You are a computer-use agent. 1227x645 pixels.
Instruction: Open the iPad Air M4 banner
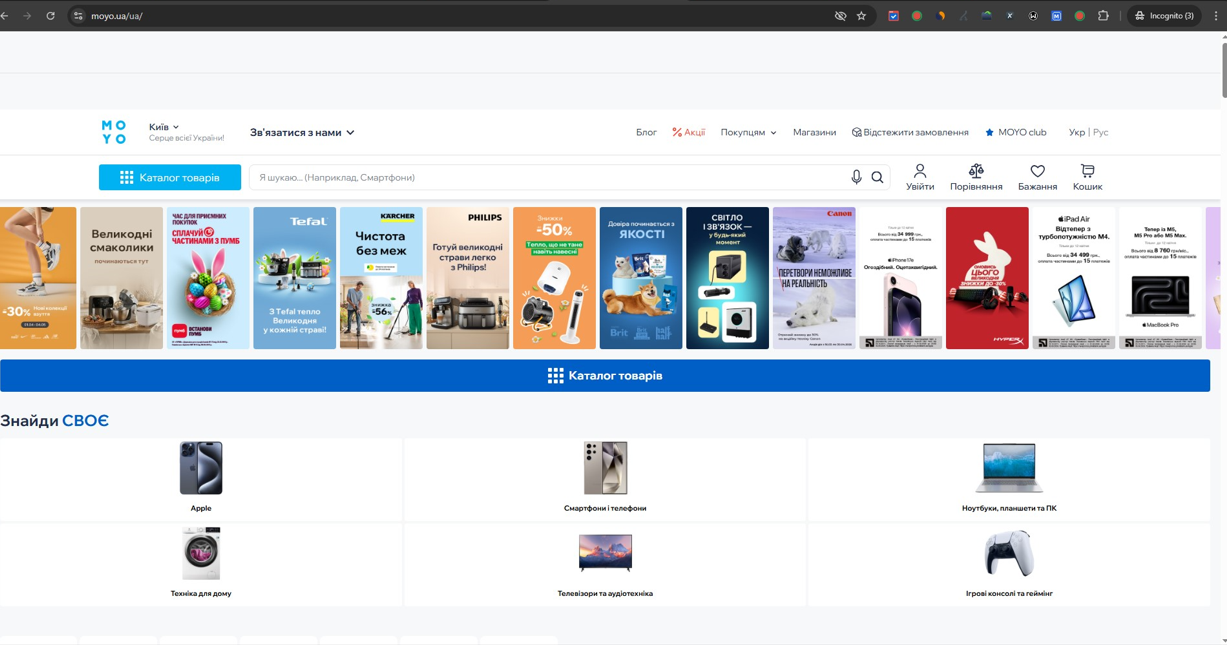[1074, 278]
